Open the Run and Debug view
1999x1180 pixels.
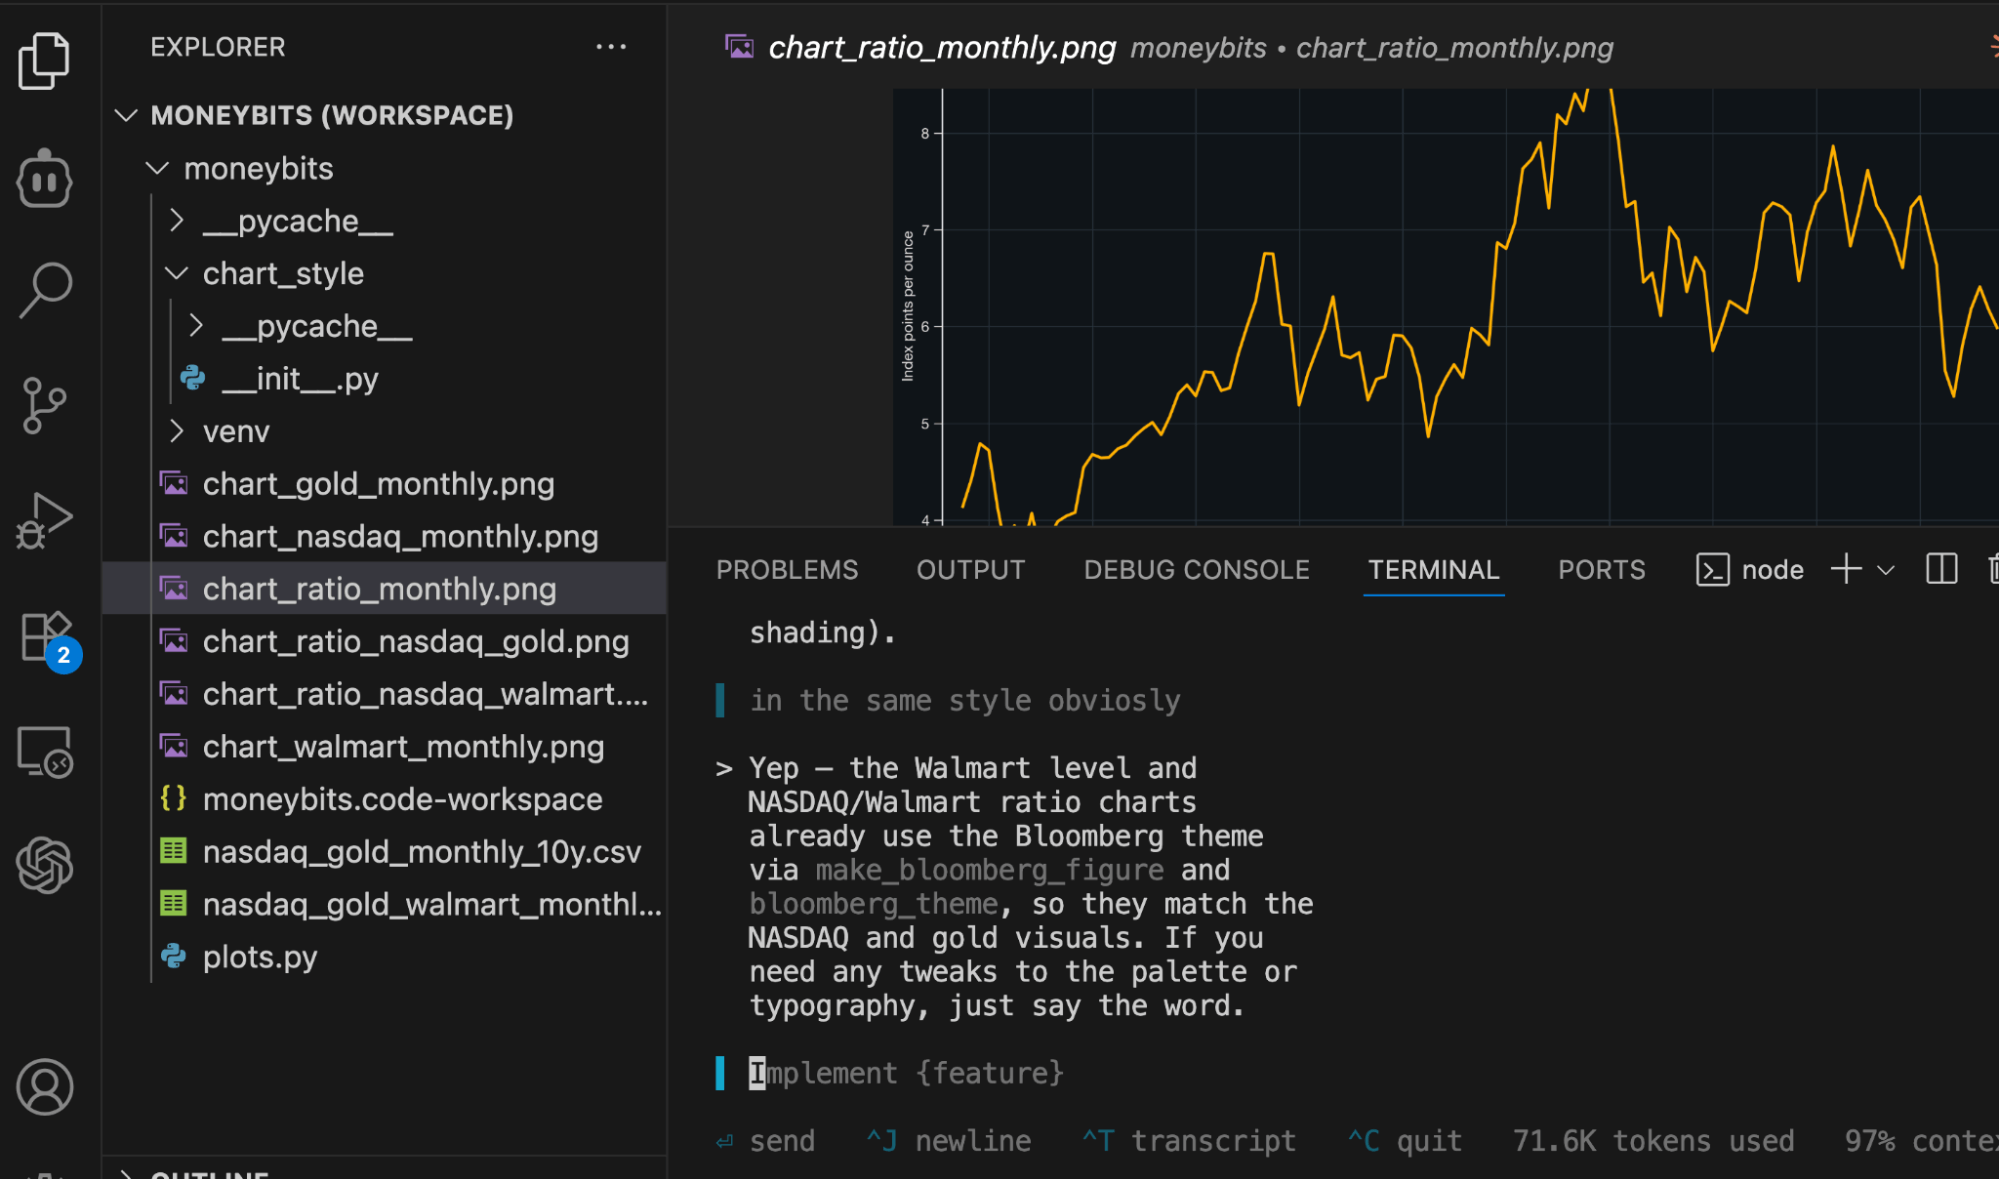coord(44,520)
